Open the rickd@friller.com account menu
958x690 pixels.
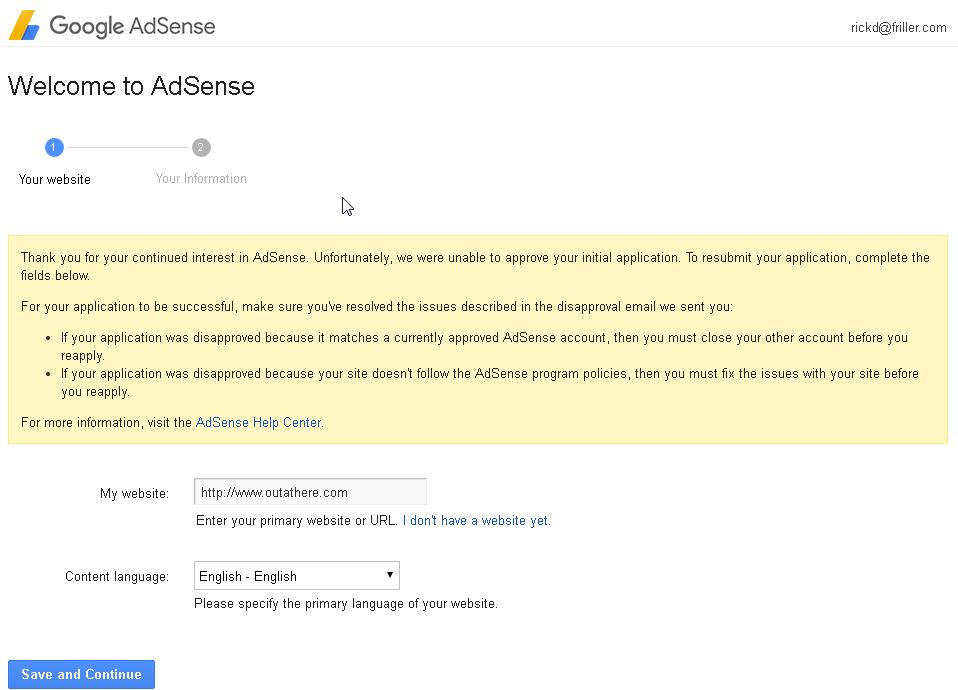pos(898,28)
